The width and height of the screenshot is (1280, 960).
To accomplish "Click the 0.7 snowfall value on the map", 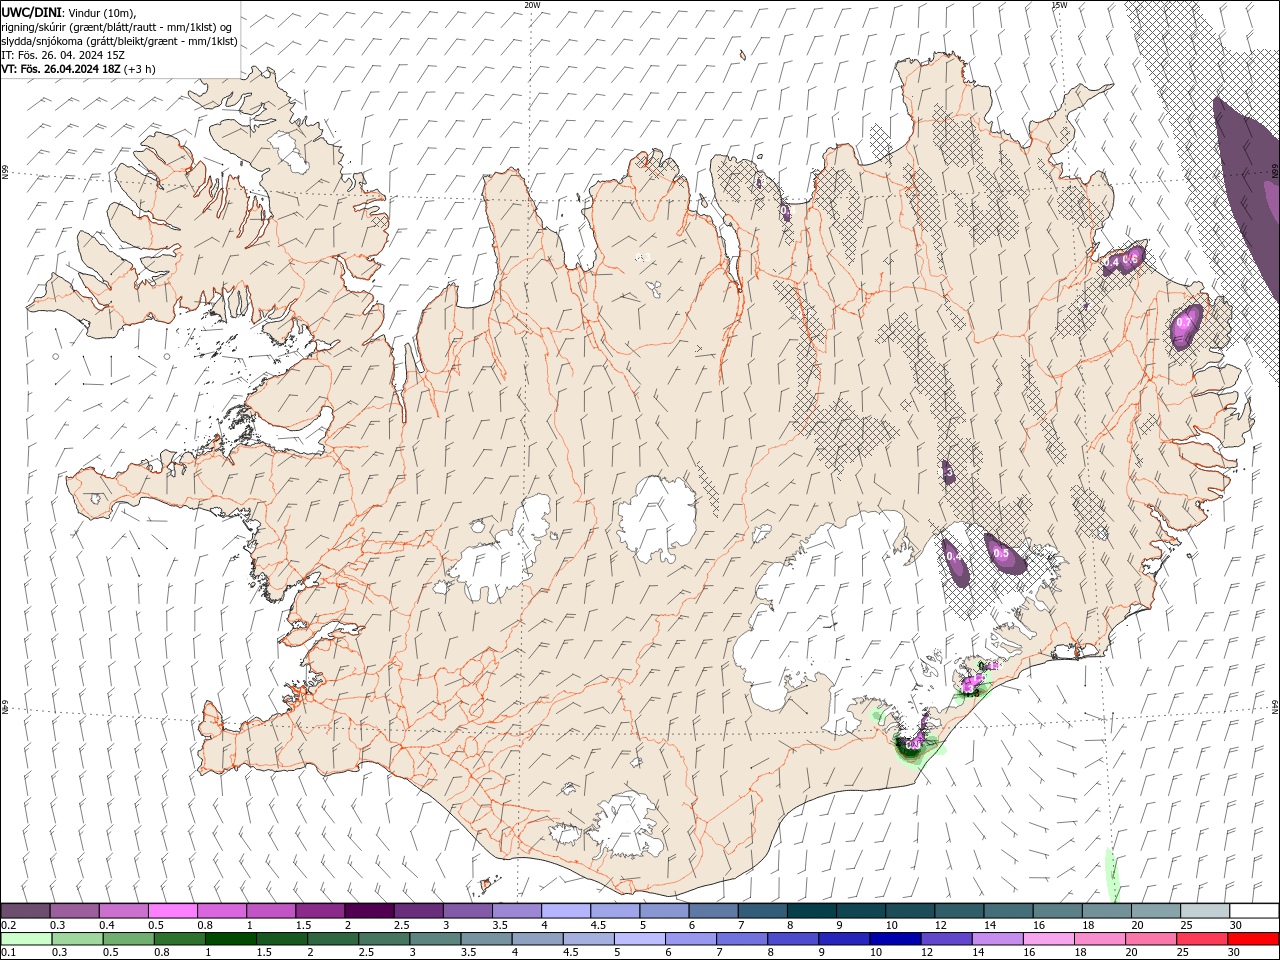I will click(1184, 323).
